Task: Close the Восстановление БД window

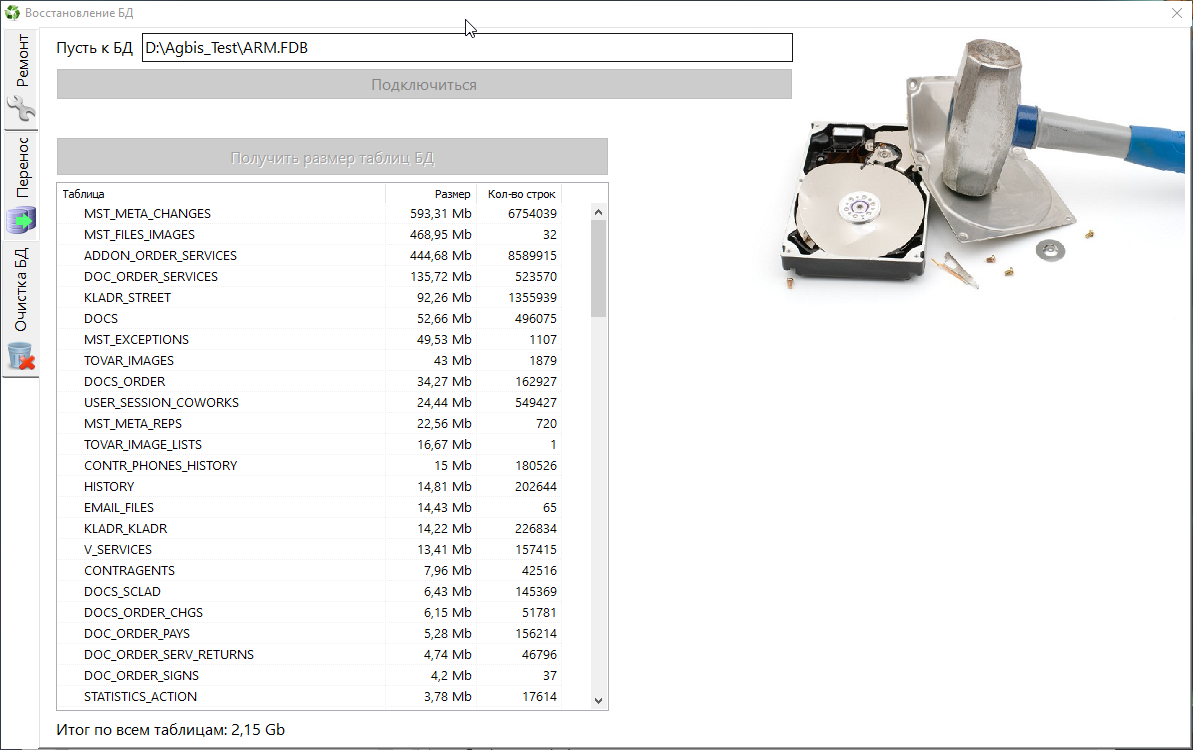Action: (1176, 13)
